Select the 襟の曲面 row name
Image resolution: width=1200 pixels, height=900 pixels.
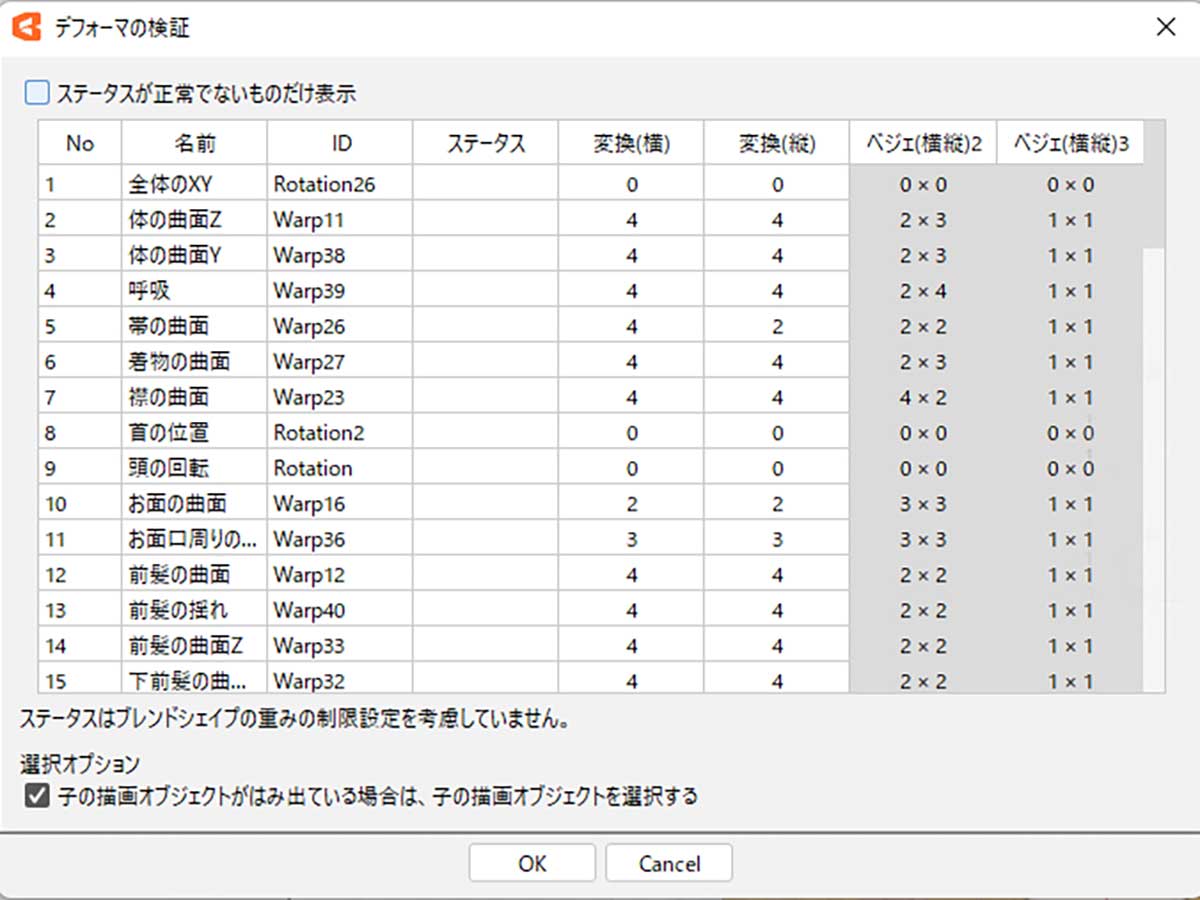194,398
